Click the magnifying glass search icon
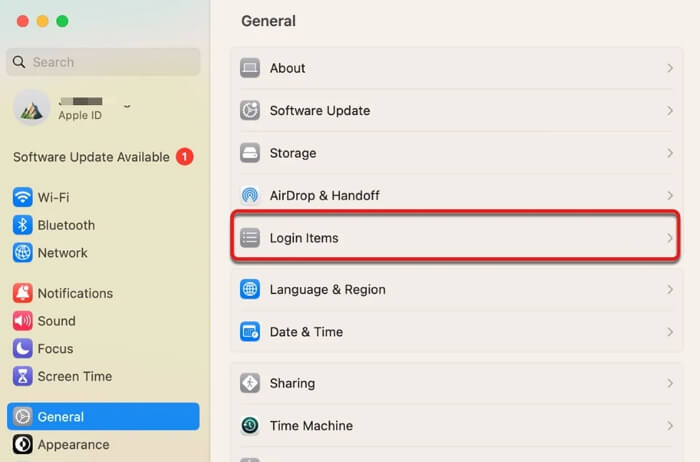This screenshot has height=462, width=700. coord(19,62)
